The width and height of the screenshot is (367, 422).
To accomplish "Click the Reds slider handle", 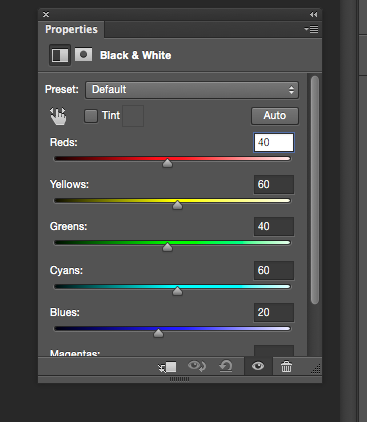I will click(x=167, y=163).
